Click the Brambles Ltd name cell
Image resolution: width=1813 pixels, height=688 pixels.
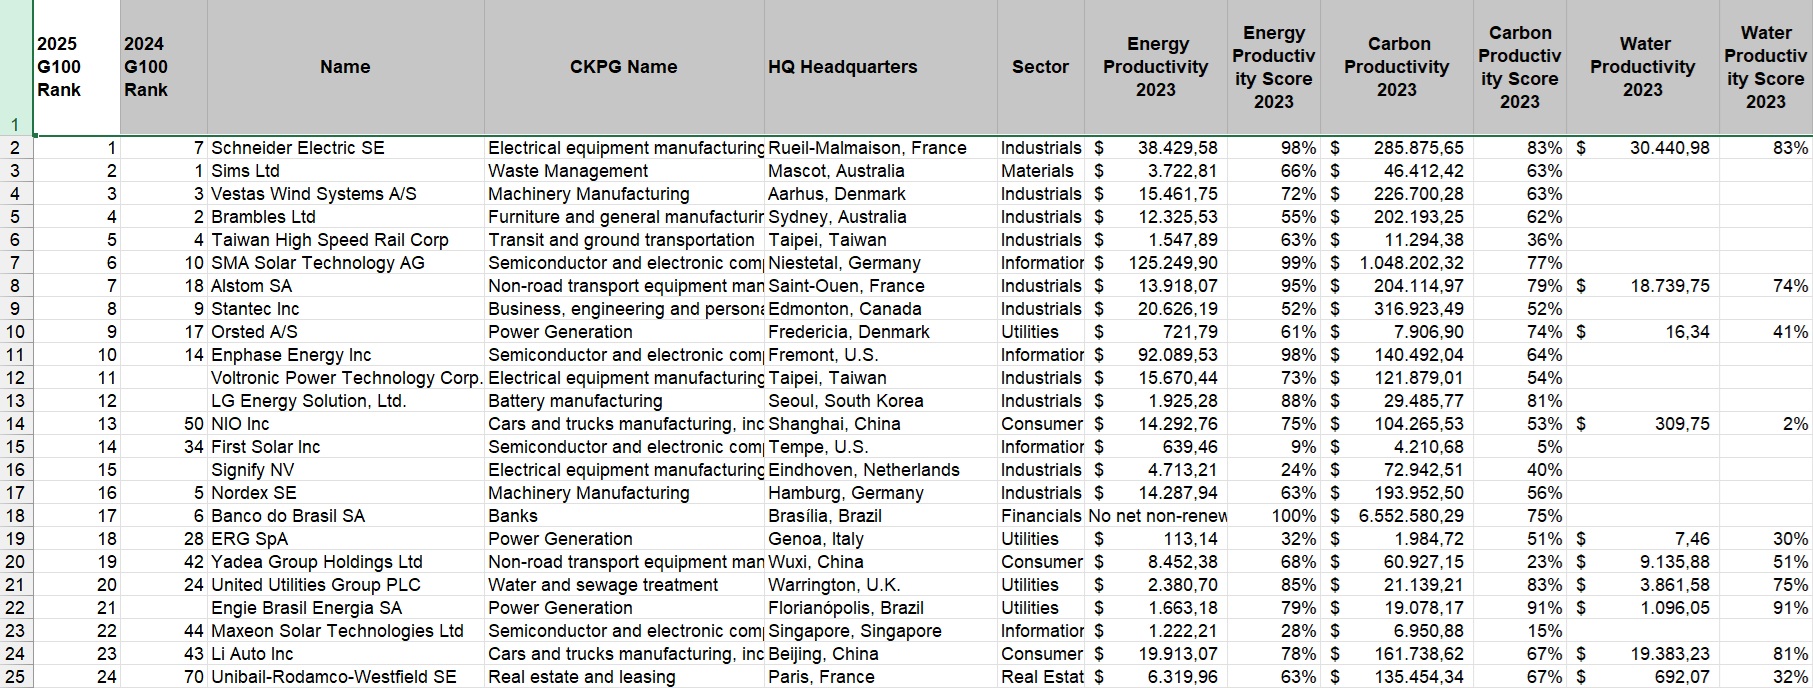346,217
